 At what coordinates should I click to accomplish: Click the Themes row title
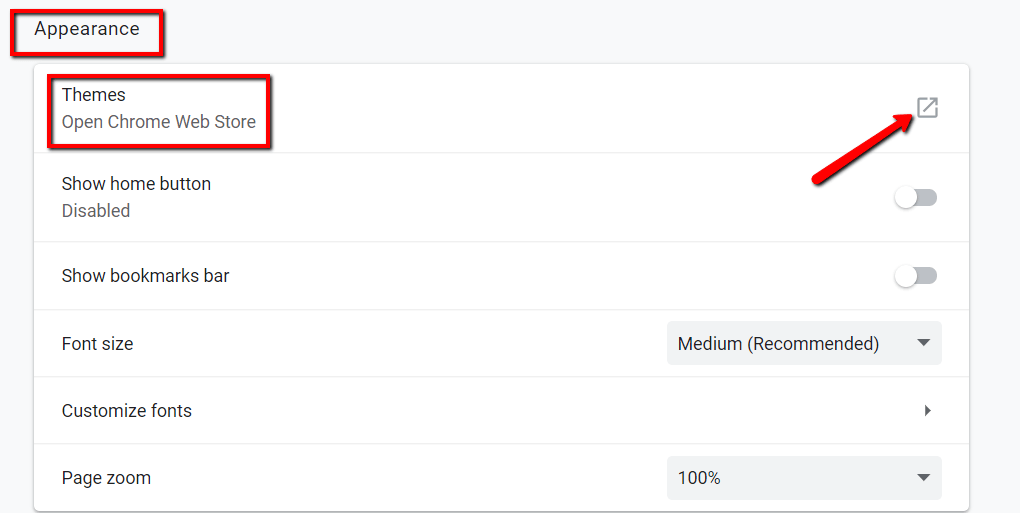tap(94, 95)
